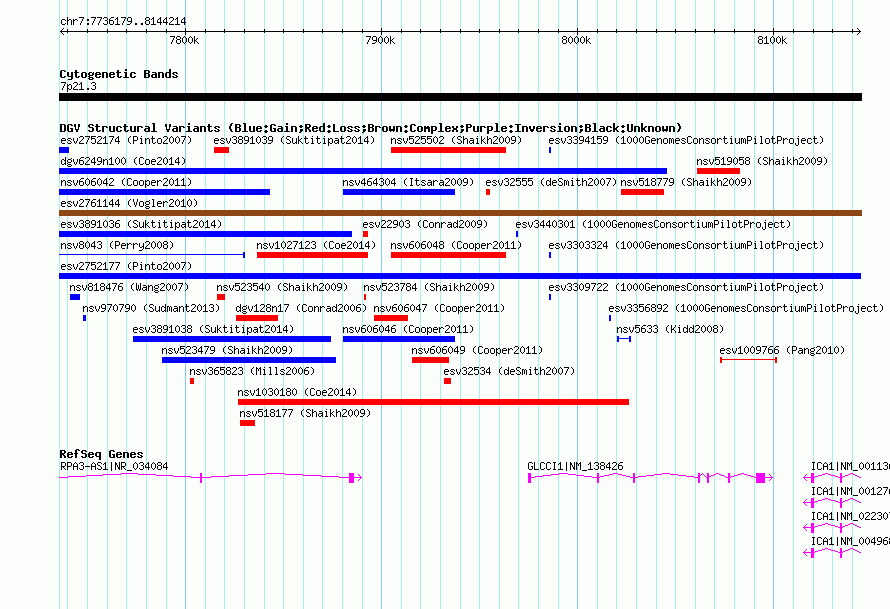Select the esv2752177 (Pinto2007) label
The height and width of the screenshot is (609, 890).
pos(126,266)
